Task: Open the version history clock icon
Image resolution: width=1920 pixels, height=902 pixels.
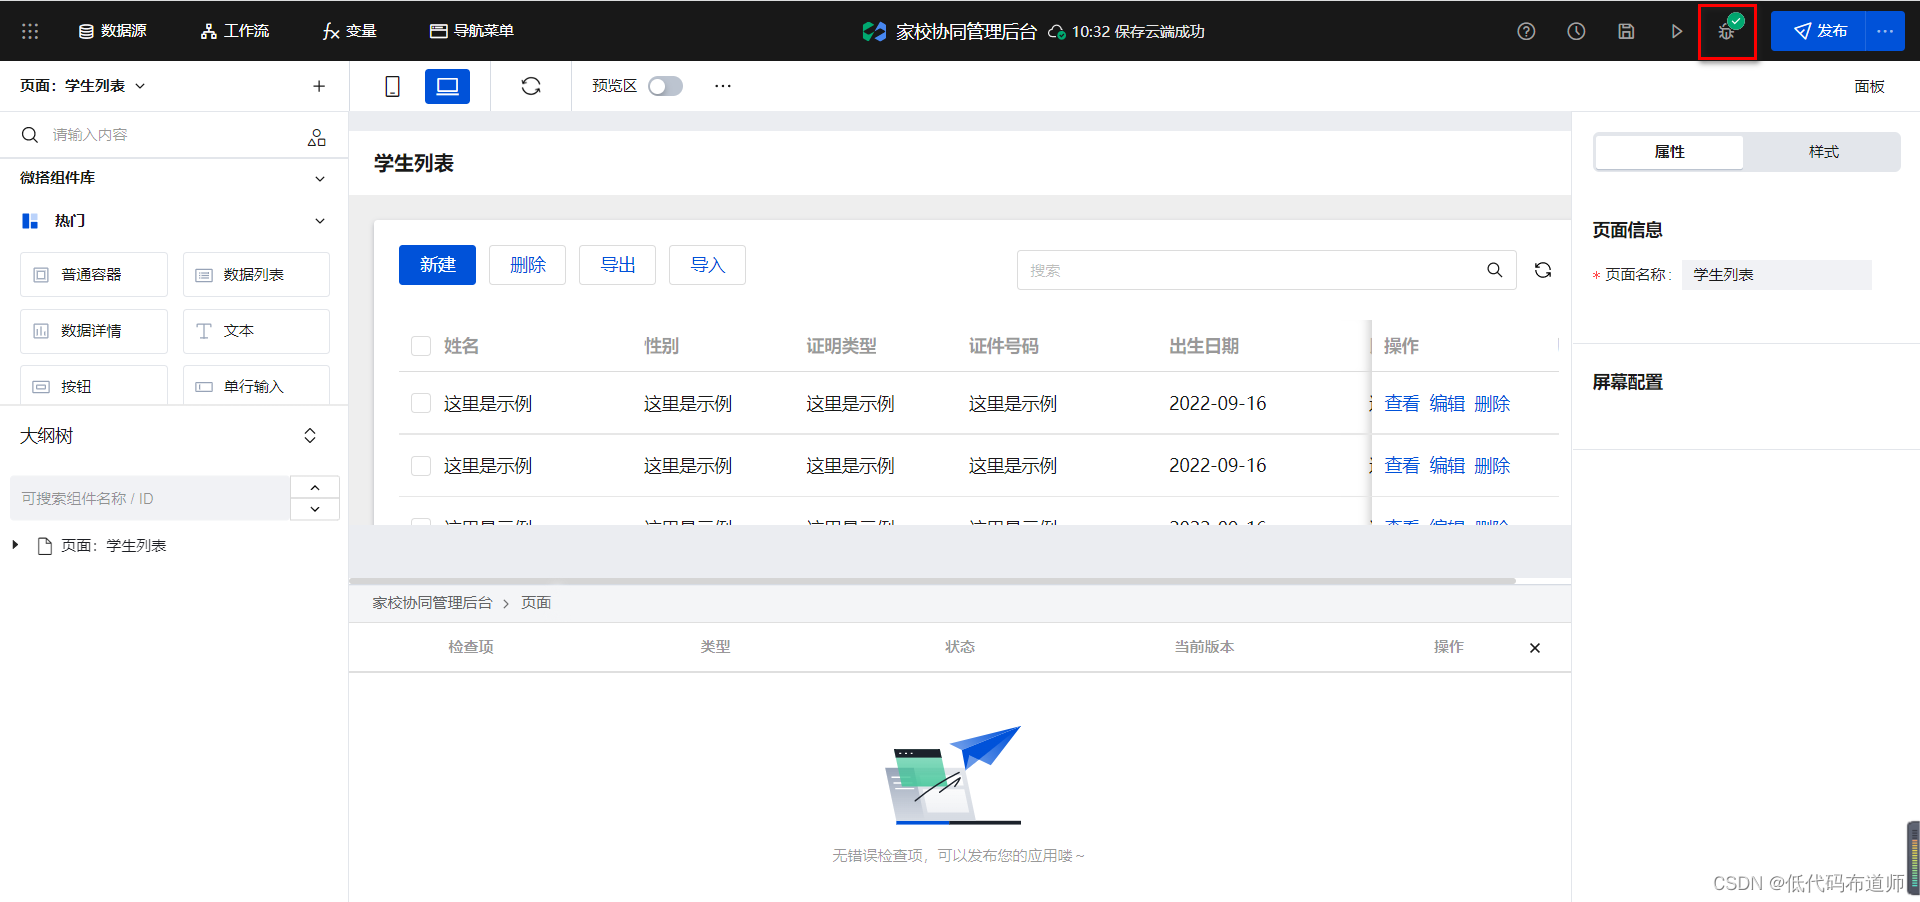Action: pos(1576,31)
